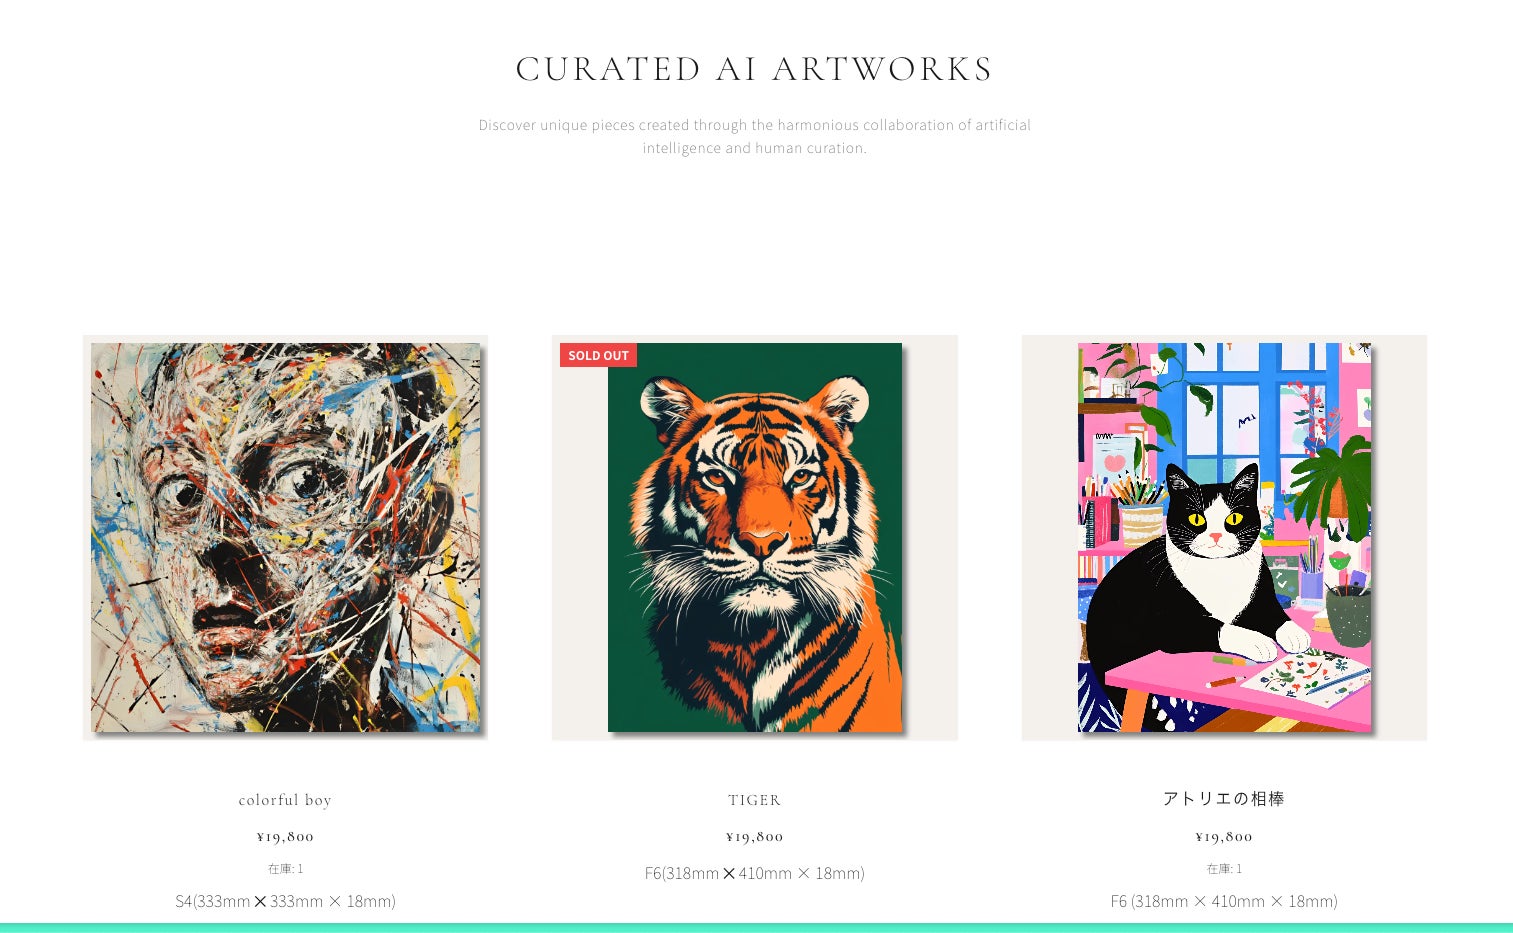Click the SOLD OUT badge on TIGER

click(598, 355)
